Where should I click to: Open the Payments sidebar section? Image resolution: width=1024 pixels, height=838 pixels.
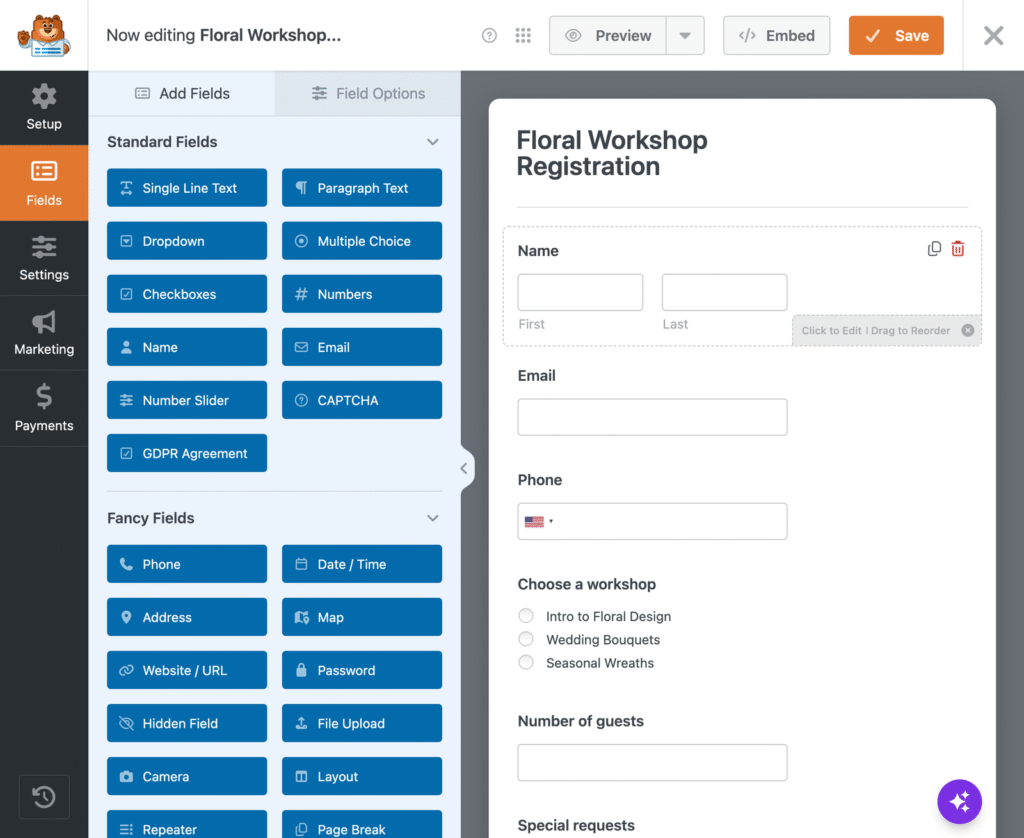(x=44, y=408)
